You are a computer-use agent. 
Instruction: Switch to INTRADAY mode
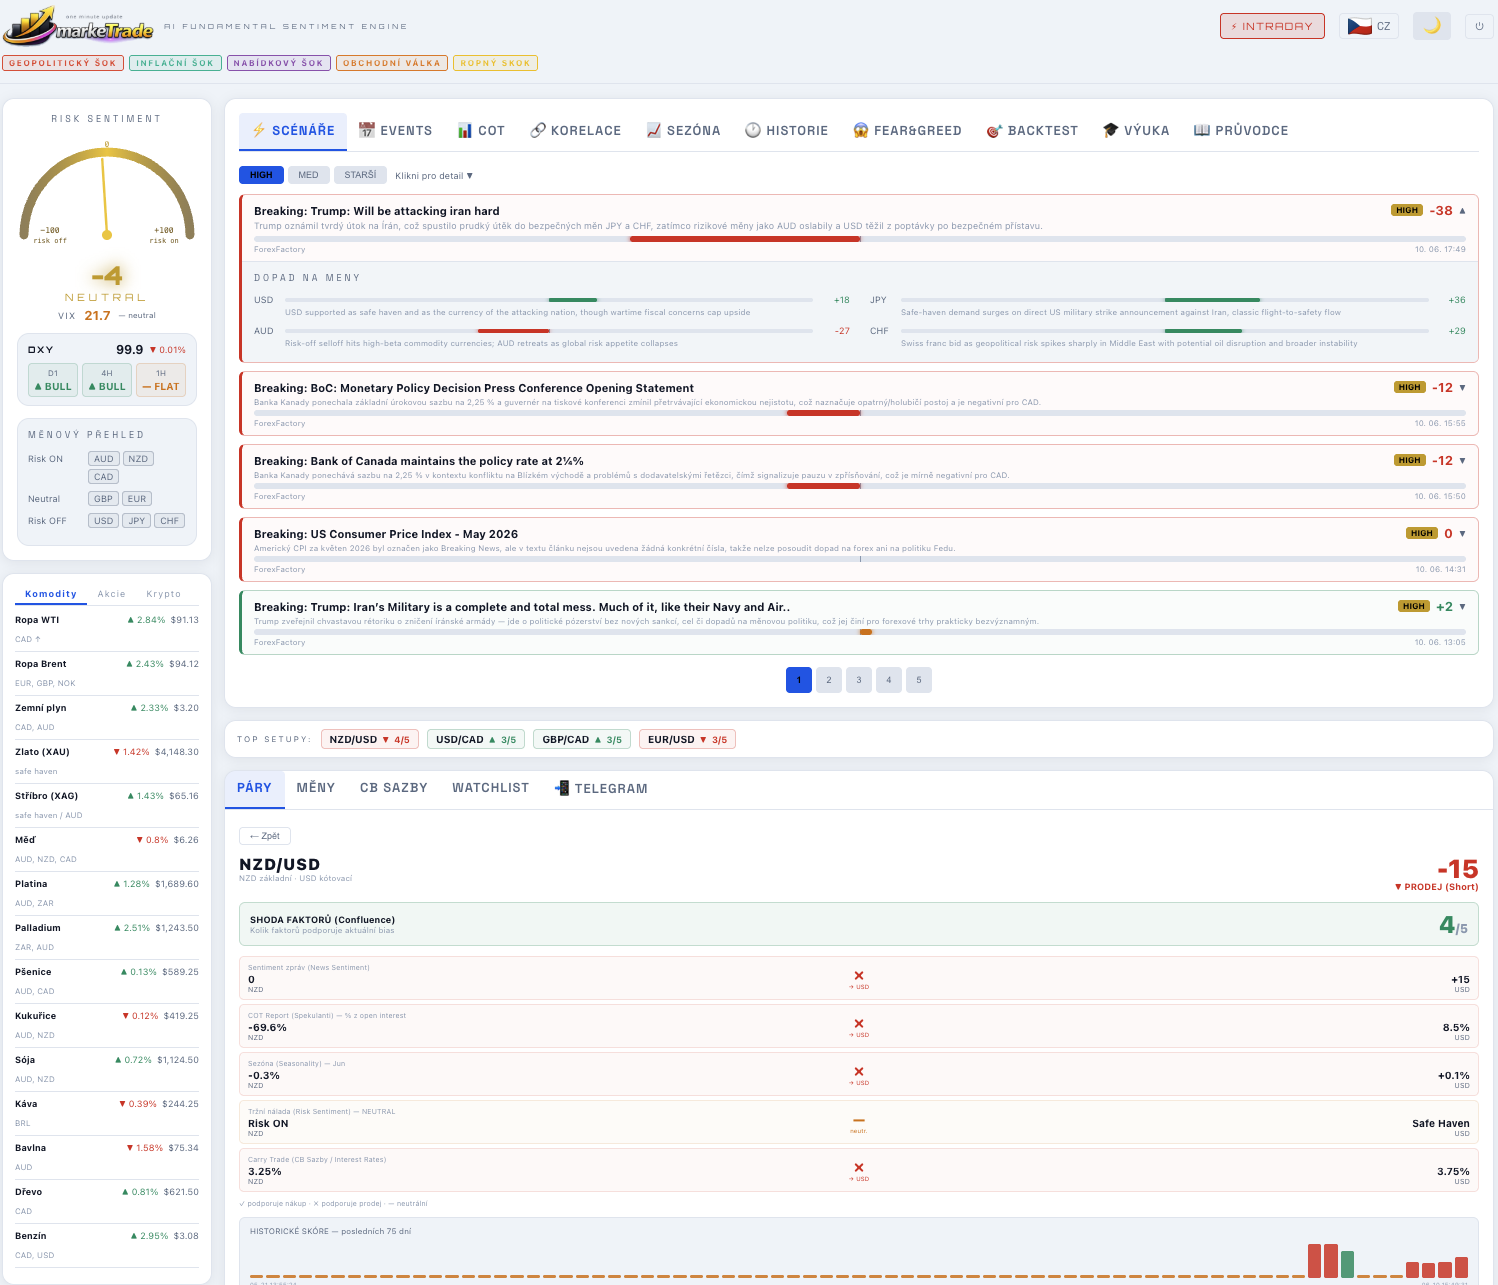[x=1272, y=26]
